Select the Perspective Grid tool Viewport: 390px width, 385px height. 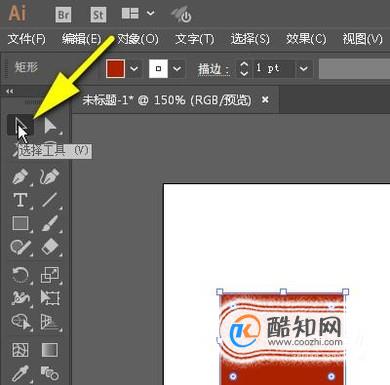point(50,322)
